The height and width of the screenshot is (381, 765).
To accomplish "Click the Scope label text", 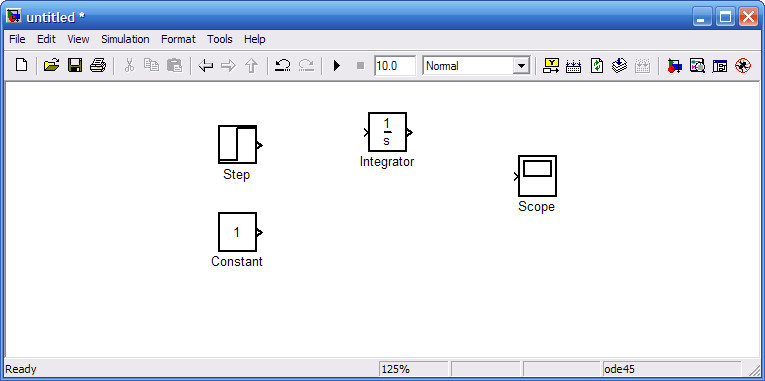I will coord(536,207).
